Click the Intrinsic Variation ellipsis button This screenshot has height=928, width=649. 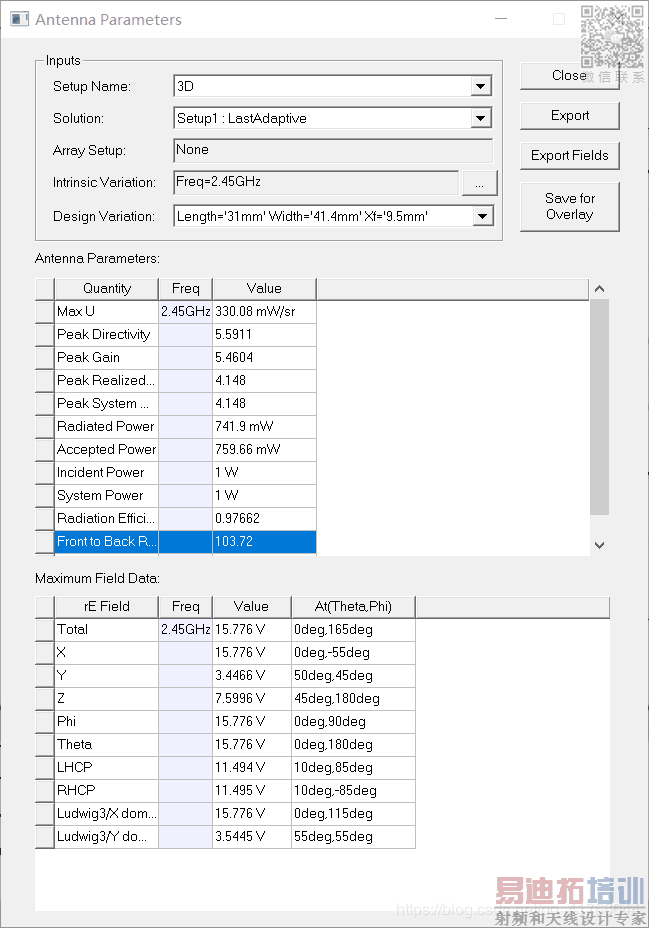(x=479, y=183)
